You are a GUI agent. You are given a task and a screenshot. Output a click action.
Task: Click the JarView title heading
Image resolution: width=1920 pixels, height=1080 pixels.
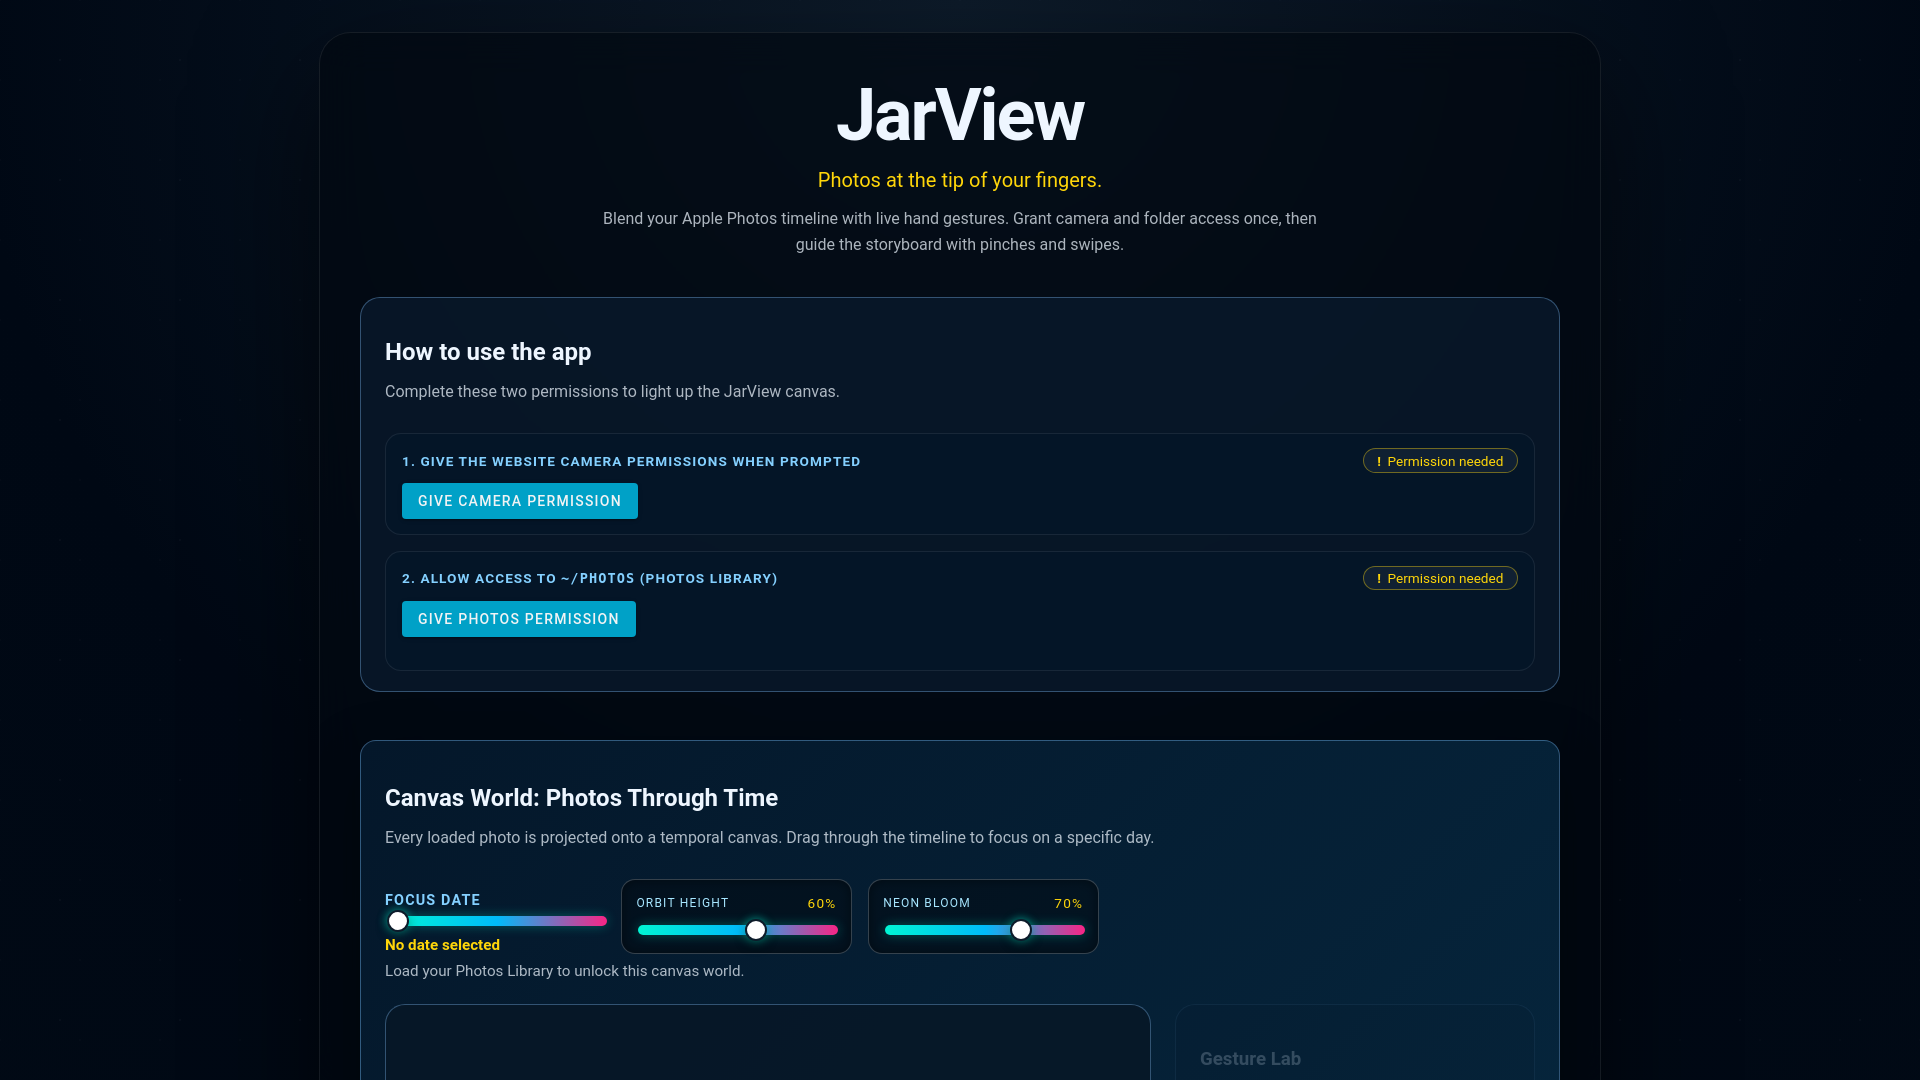(960, 115)
